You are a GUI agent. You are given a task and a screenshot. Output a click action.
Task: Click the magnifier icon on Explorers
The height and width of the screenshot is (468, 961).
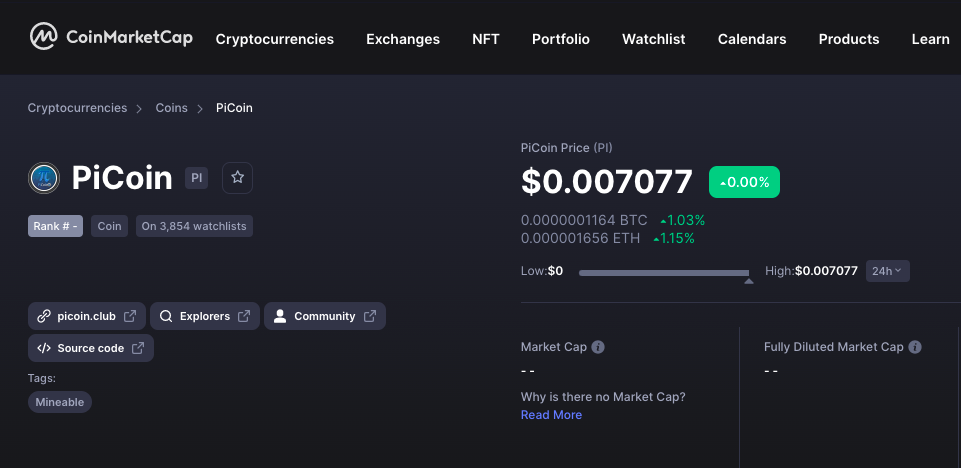click(x=166, y=316)
